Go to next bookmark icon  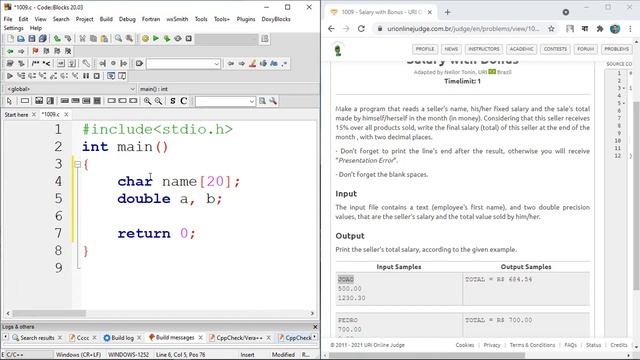coord(57,51)
